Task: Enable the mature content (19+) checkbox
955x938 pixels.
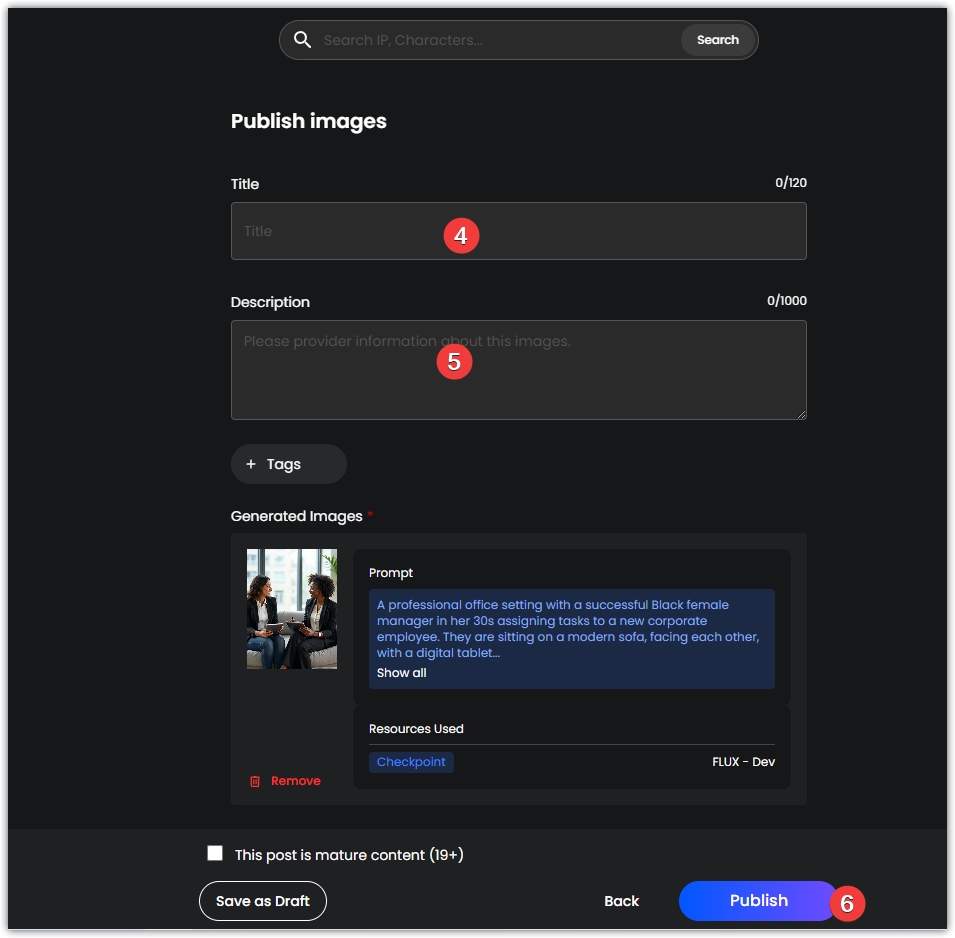Action: [x=215, y=853]
